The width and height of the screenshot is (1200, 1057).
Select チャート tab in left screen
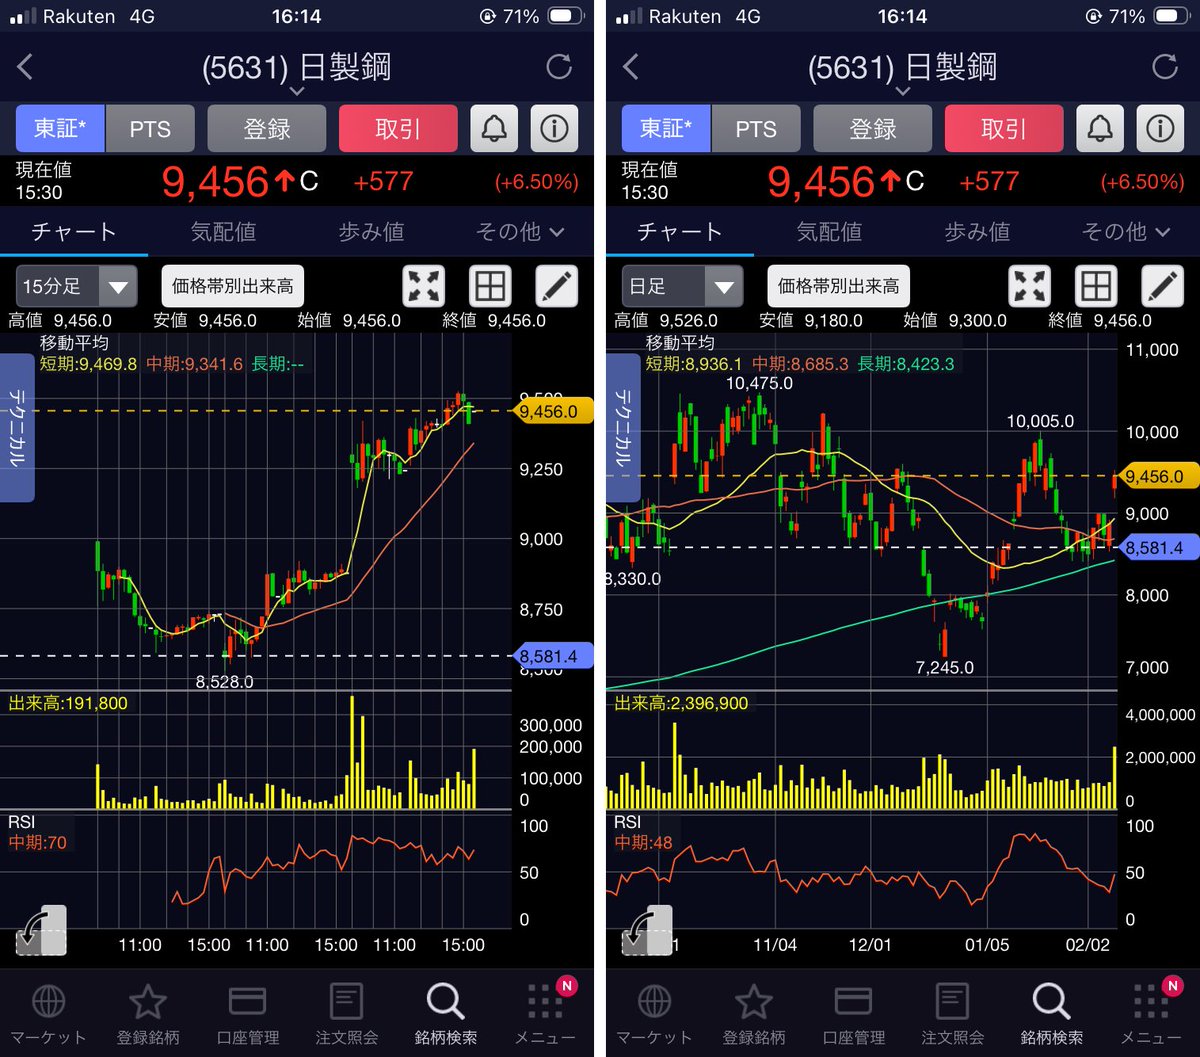point(74,232)
